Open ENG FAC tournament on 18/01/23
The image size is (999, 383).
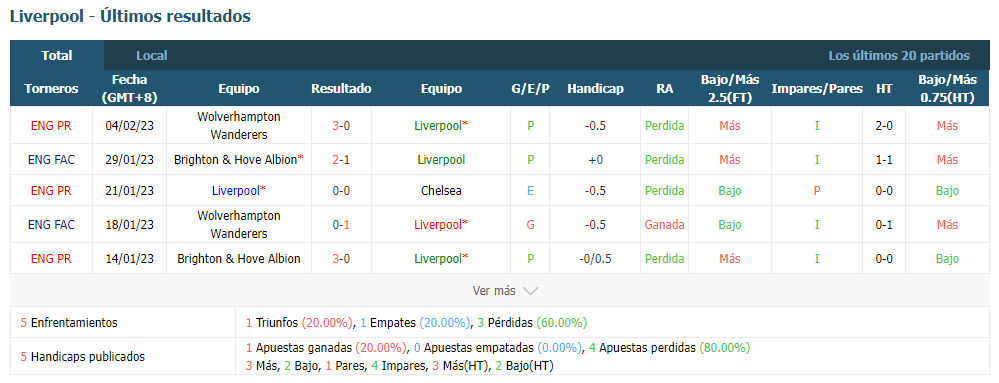click(x=51, y=224)
